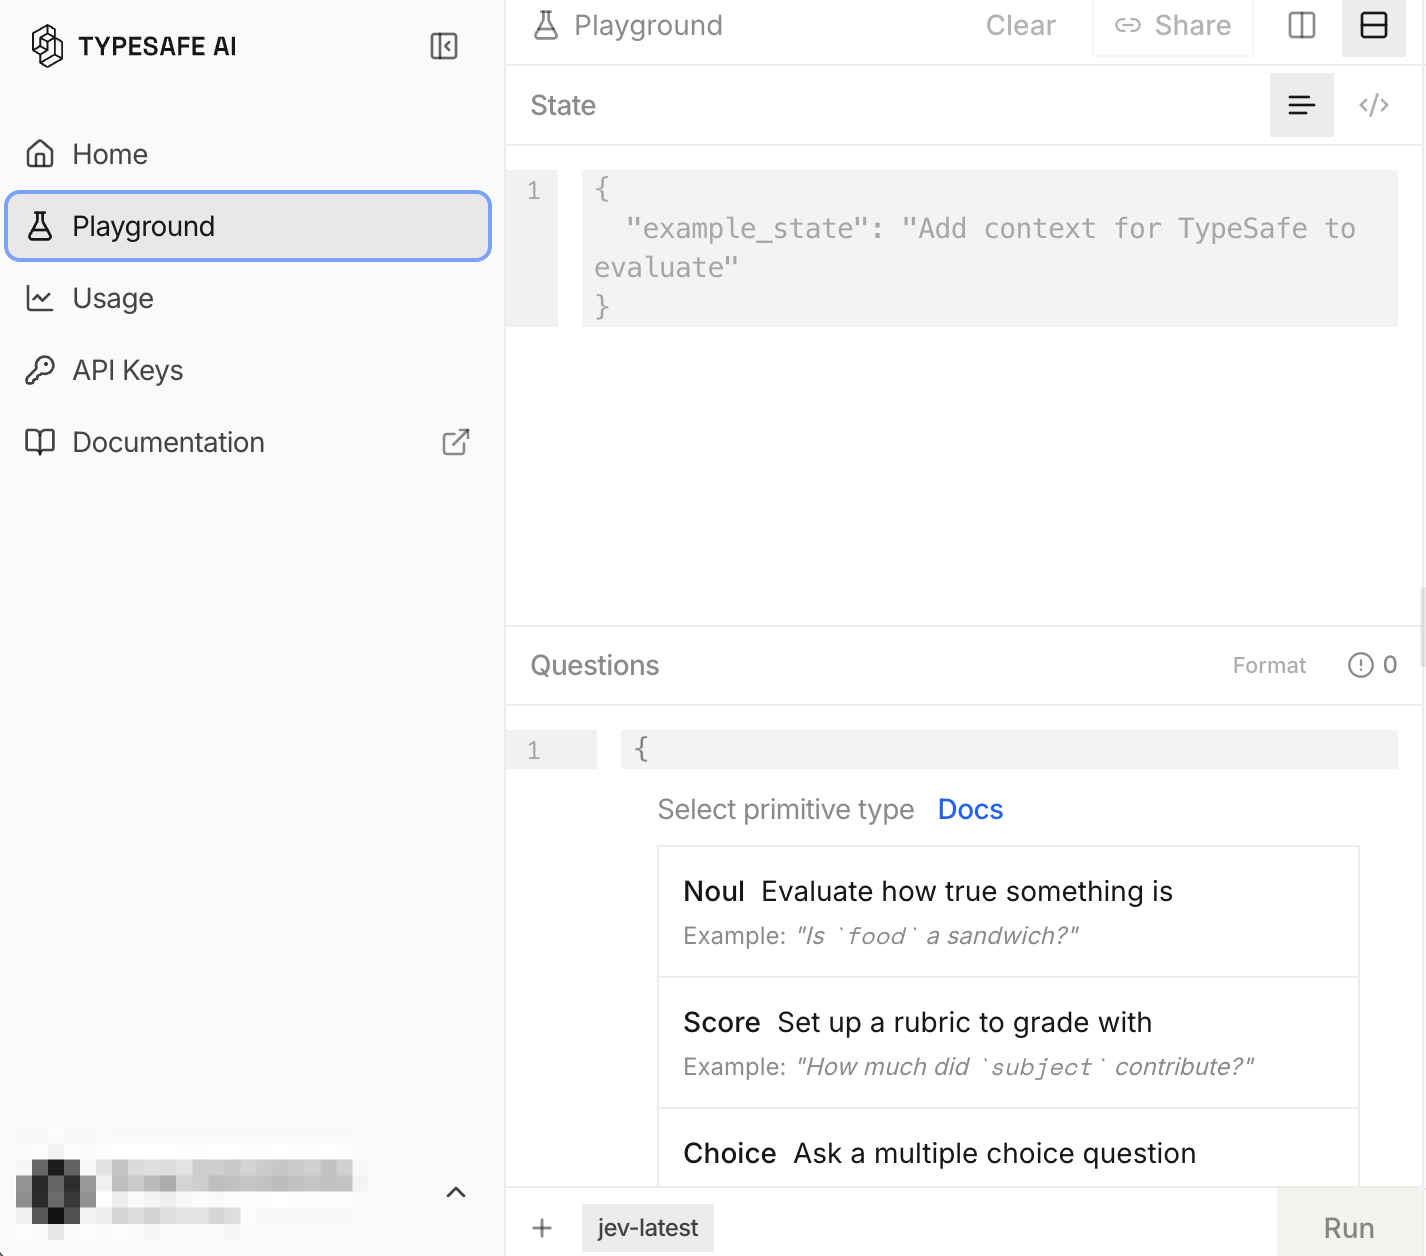
Task: Add a new model with plus icon
Action: [x=542, y=1228]
